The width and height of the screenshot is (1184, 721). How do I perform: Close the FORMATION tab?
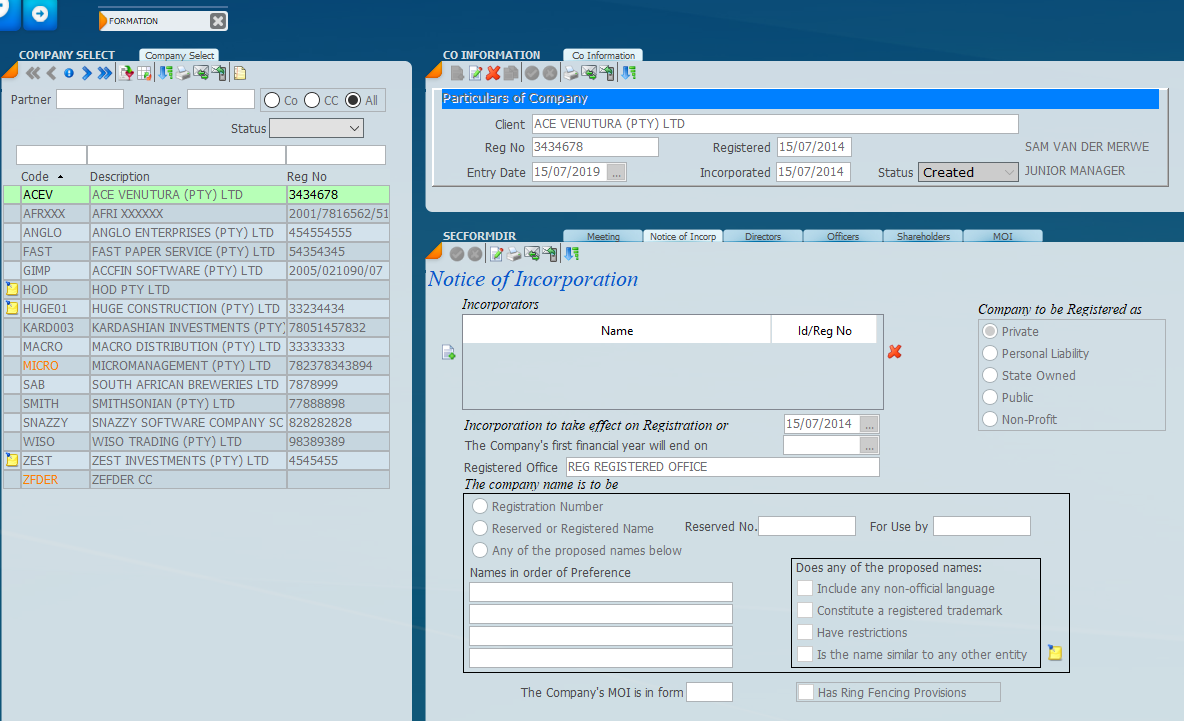218,21
